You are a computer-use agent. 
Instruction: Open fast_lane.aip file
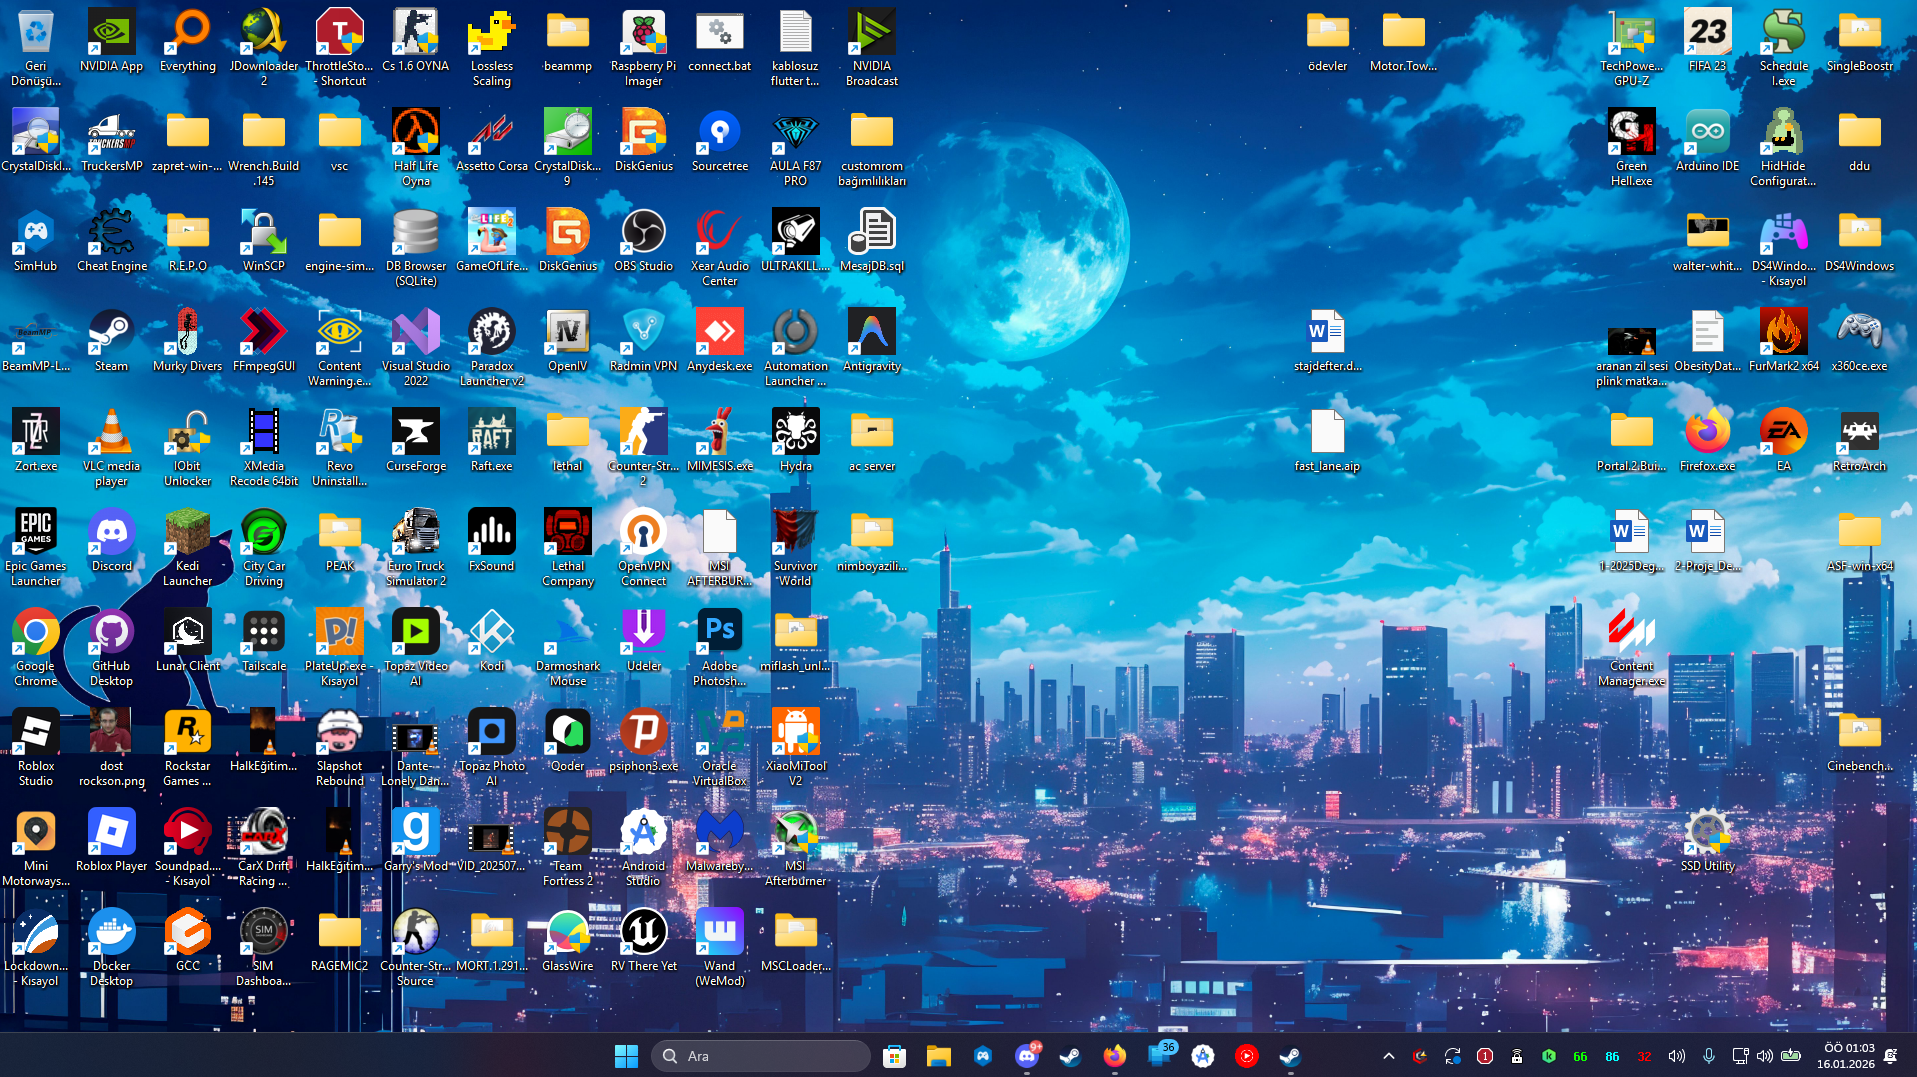pyautogui.click(x=1327, y=441)
